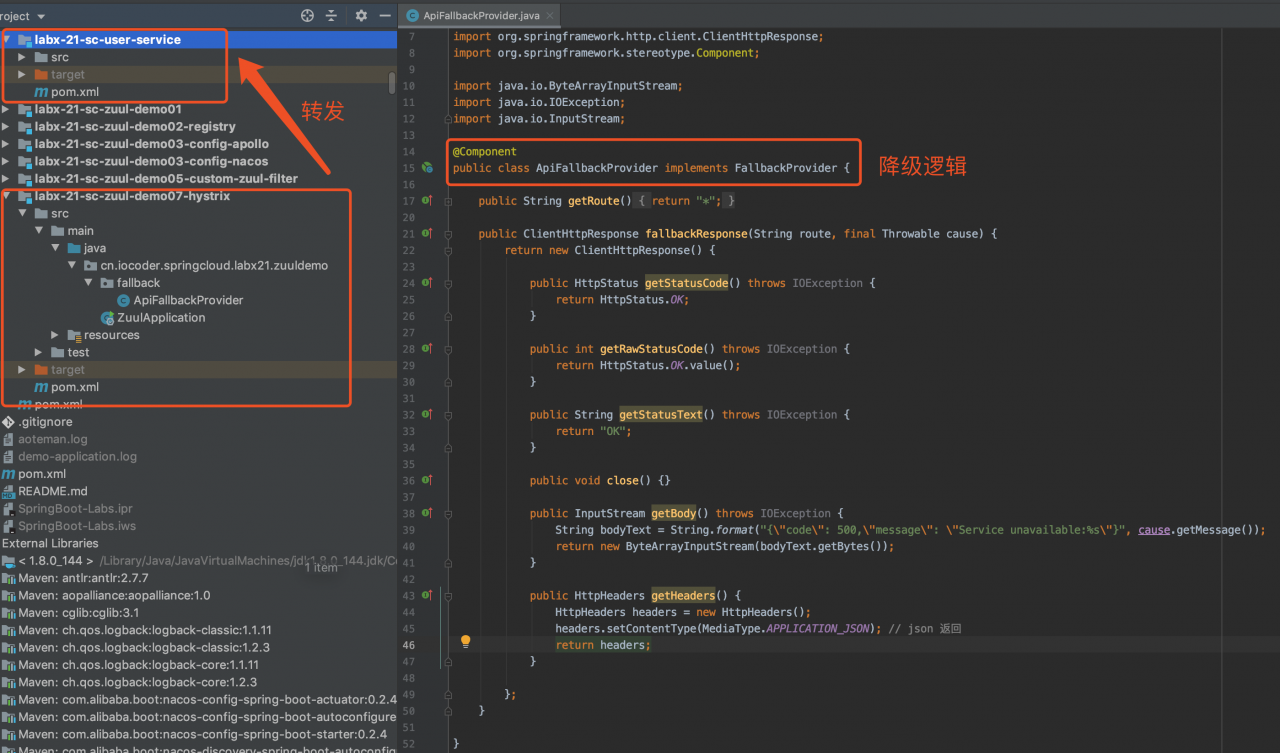The image size is (1280, 753).
Task: Expand the labx-21-sc-zuul-demo01 node
Action: pos(6,109)
